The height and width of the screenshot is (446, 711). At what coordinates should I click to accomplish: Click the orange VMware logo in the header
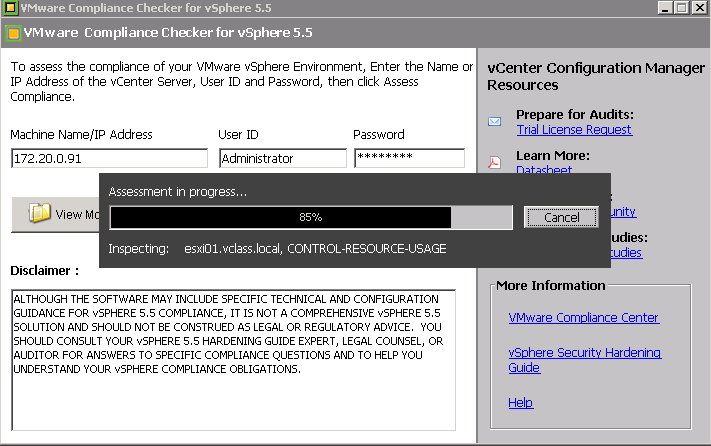pos(13,33)
